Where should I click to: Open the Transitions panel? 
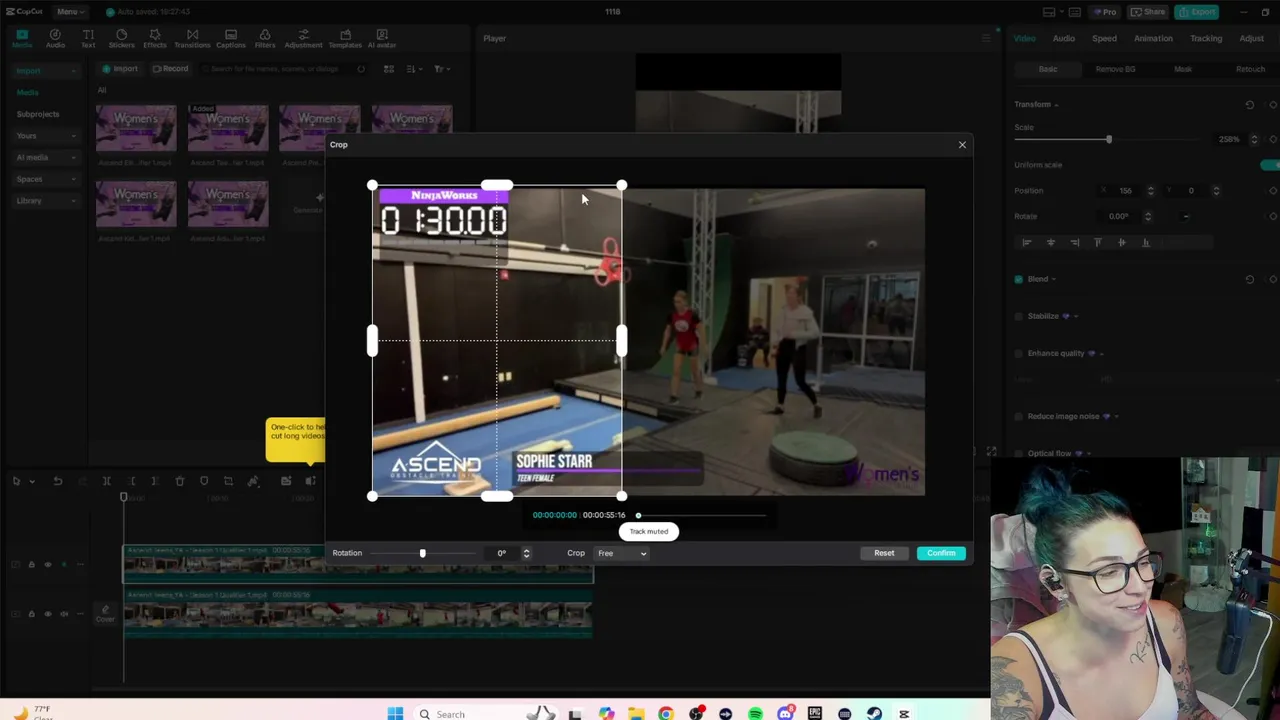[x=192, y=38]
